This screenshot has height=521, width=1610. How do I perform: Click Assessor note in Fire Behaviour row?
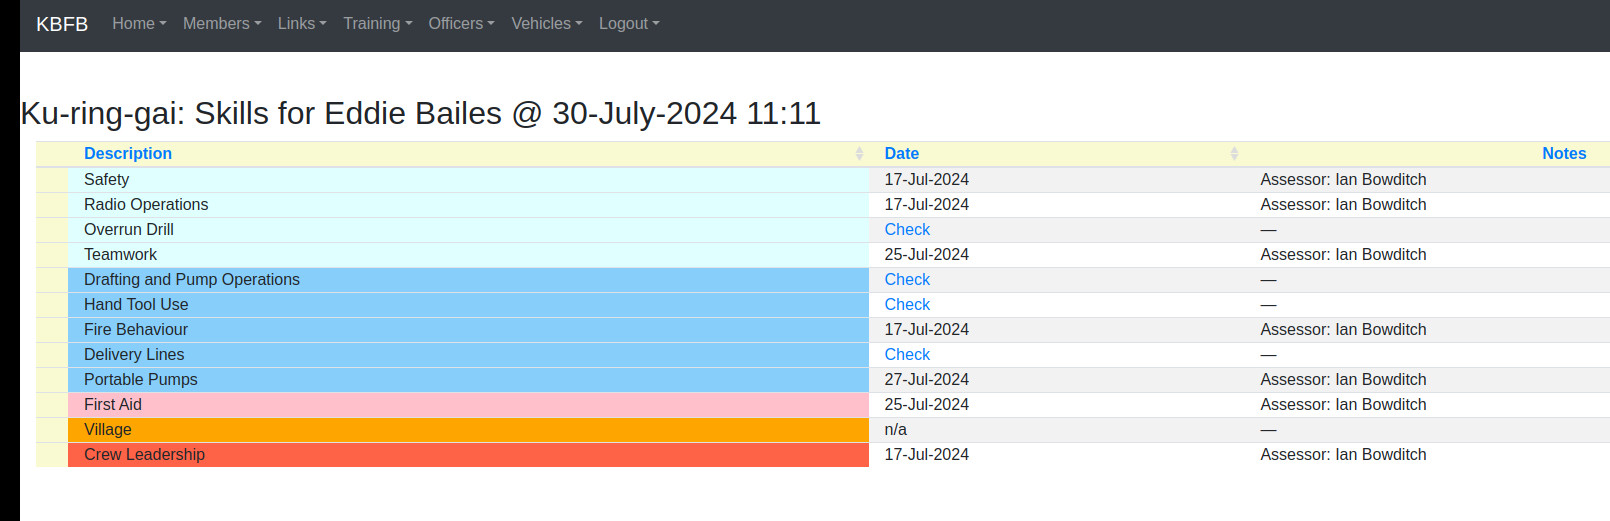pyautogui.click(x=1343, y=330)
